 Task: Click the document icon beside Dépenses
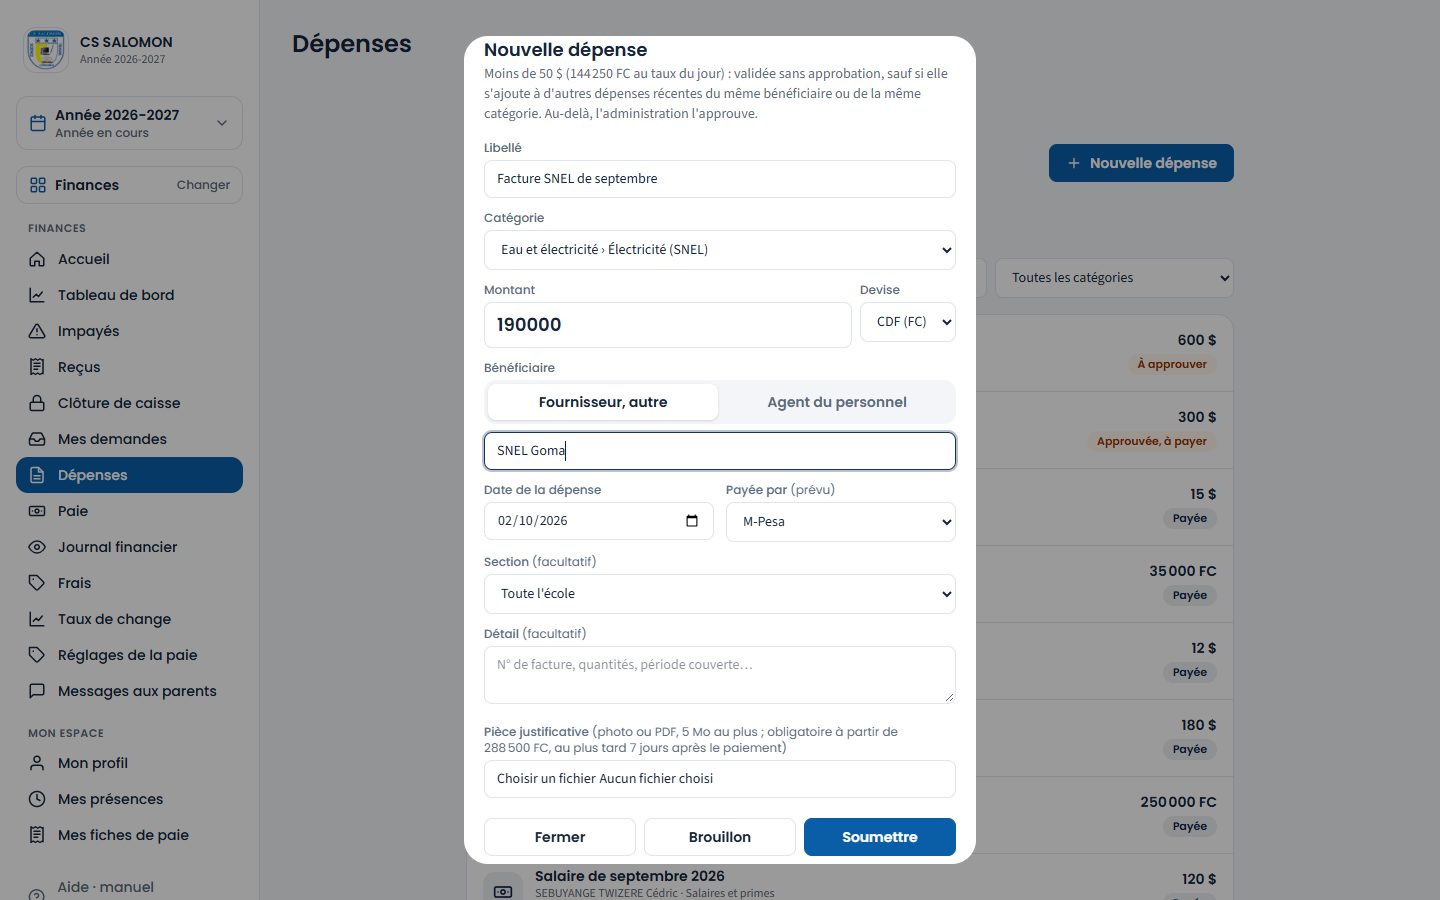37,475
